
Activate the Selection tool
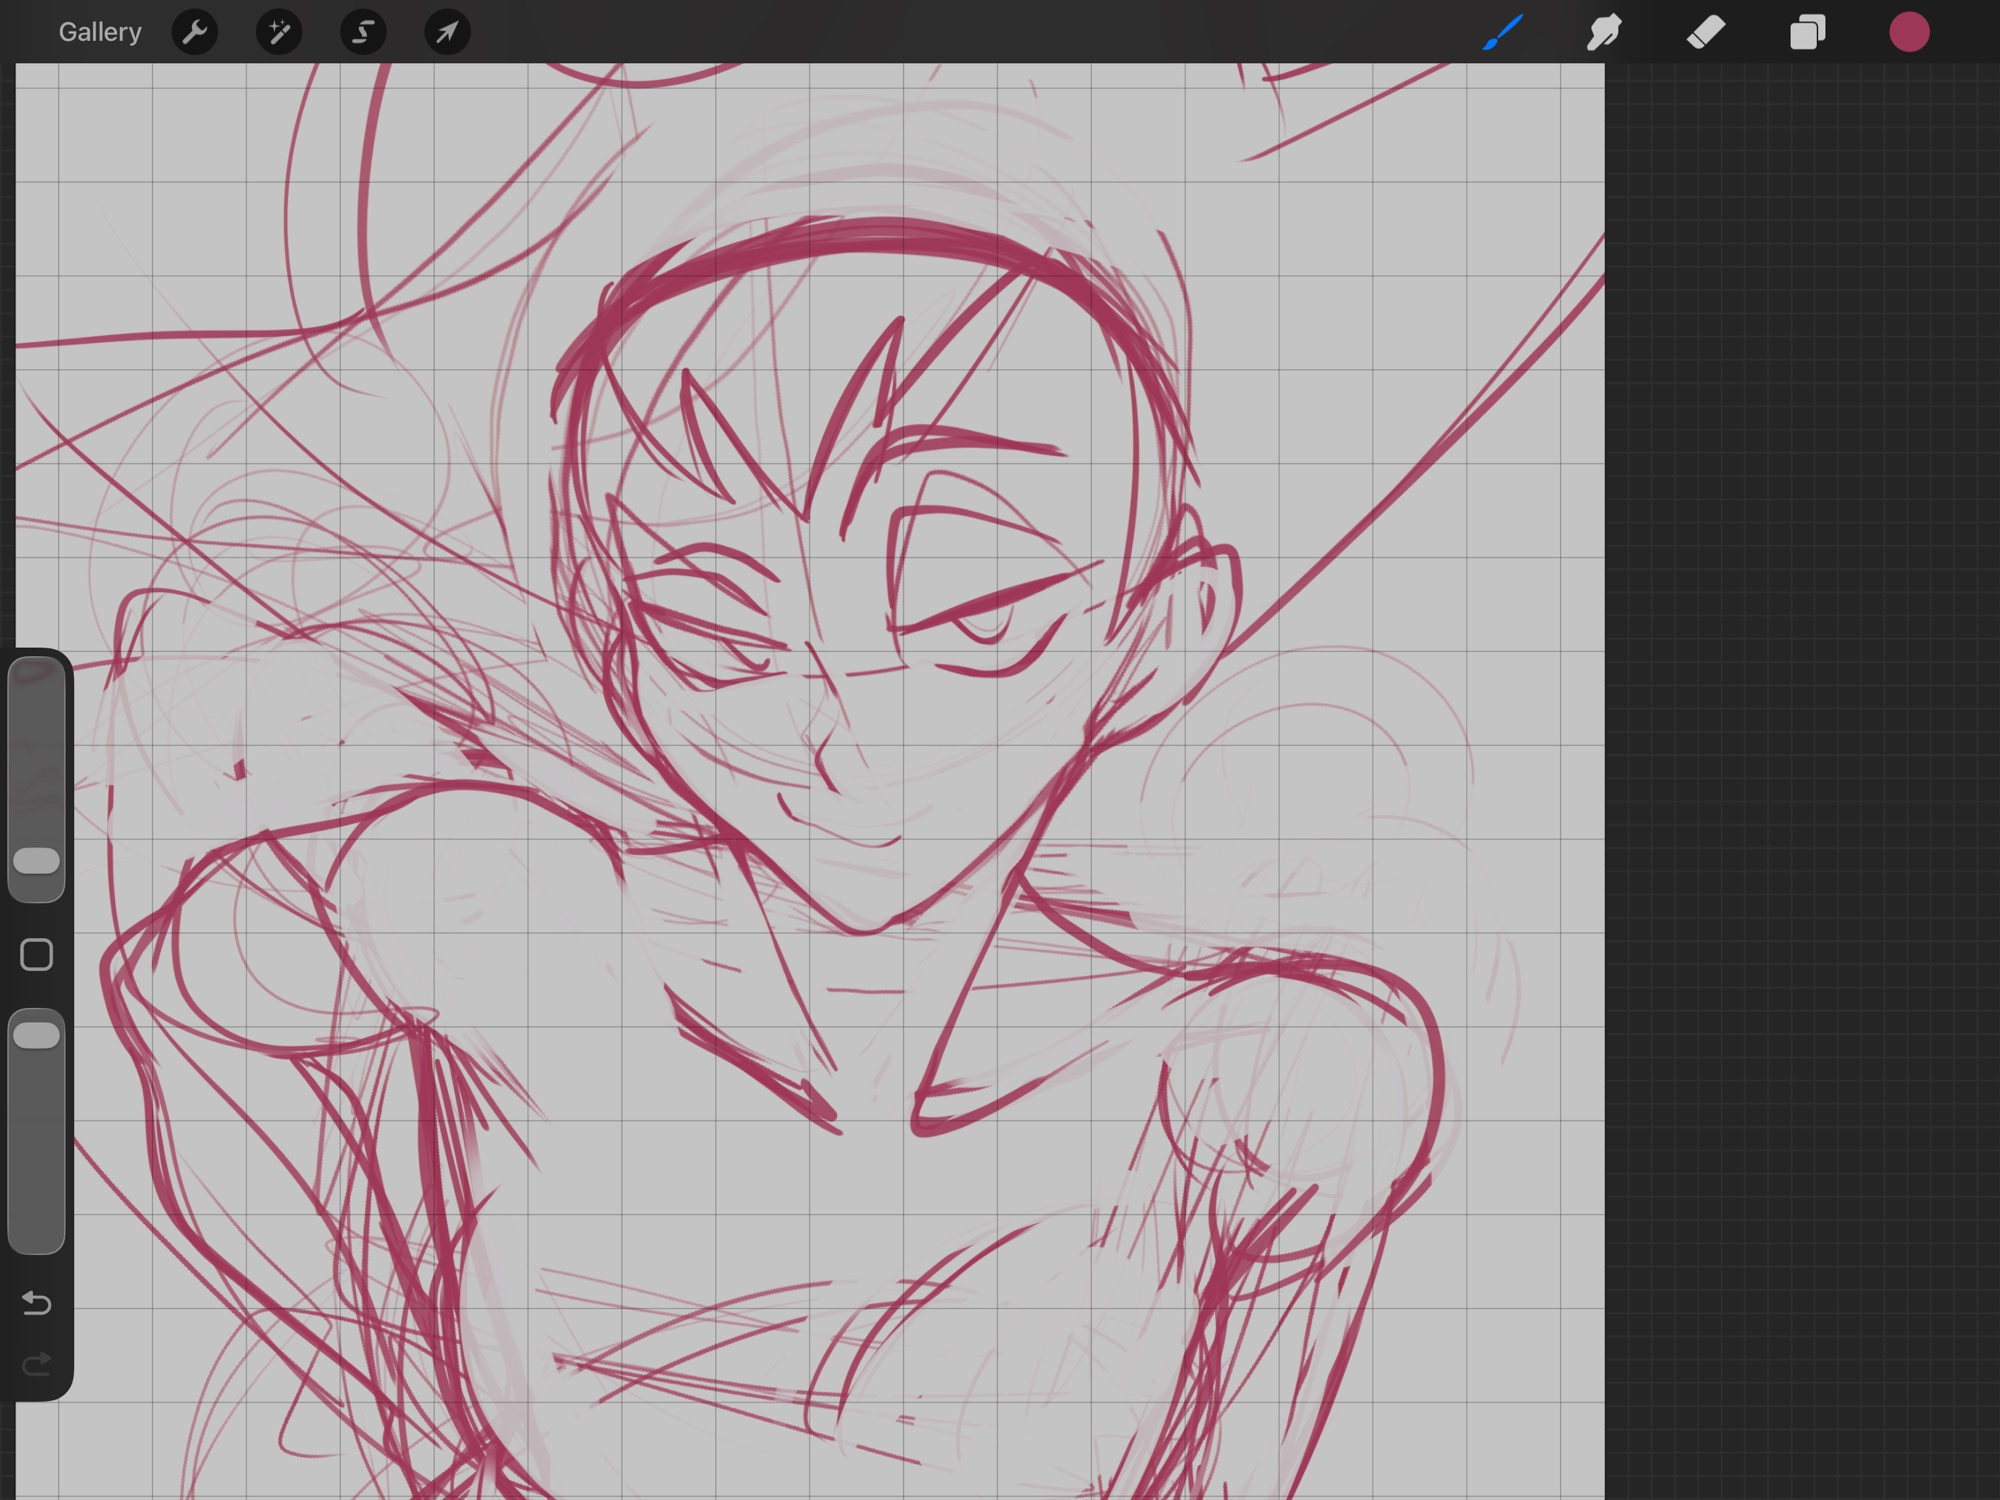[363, 32]
